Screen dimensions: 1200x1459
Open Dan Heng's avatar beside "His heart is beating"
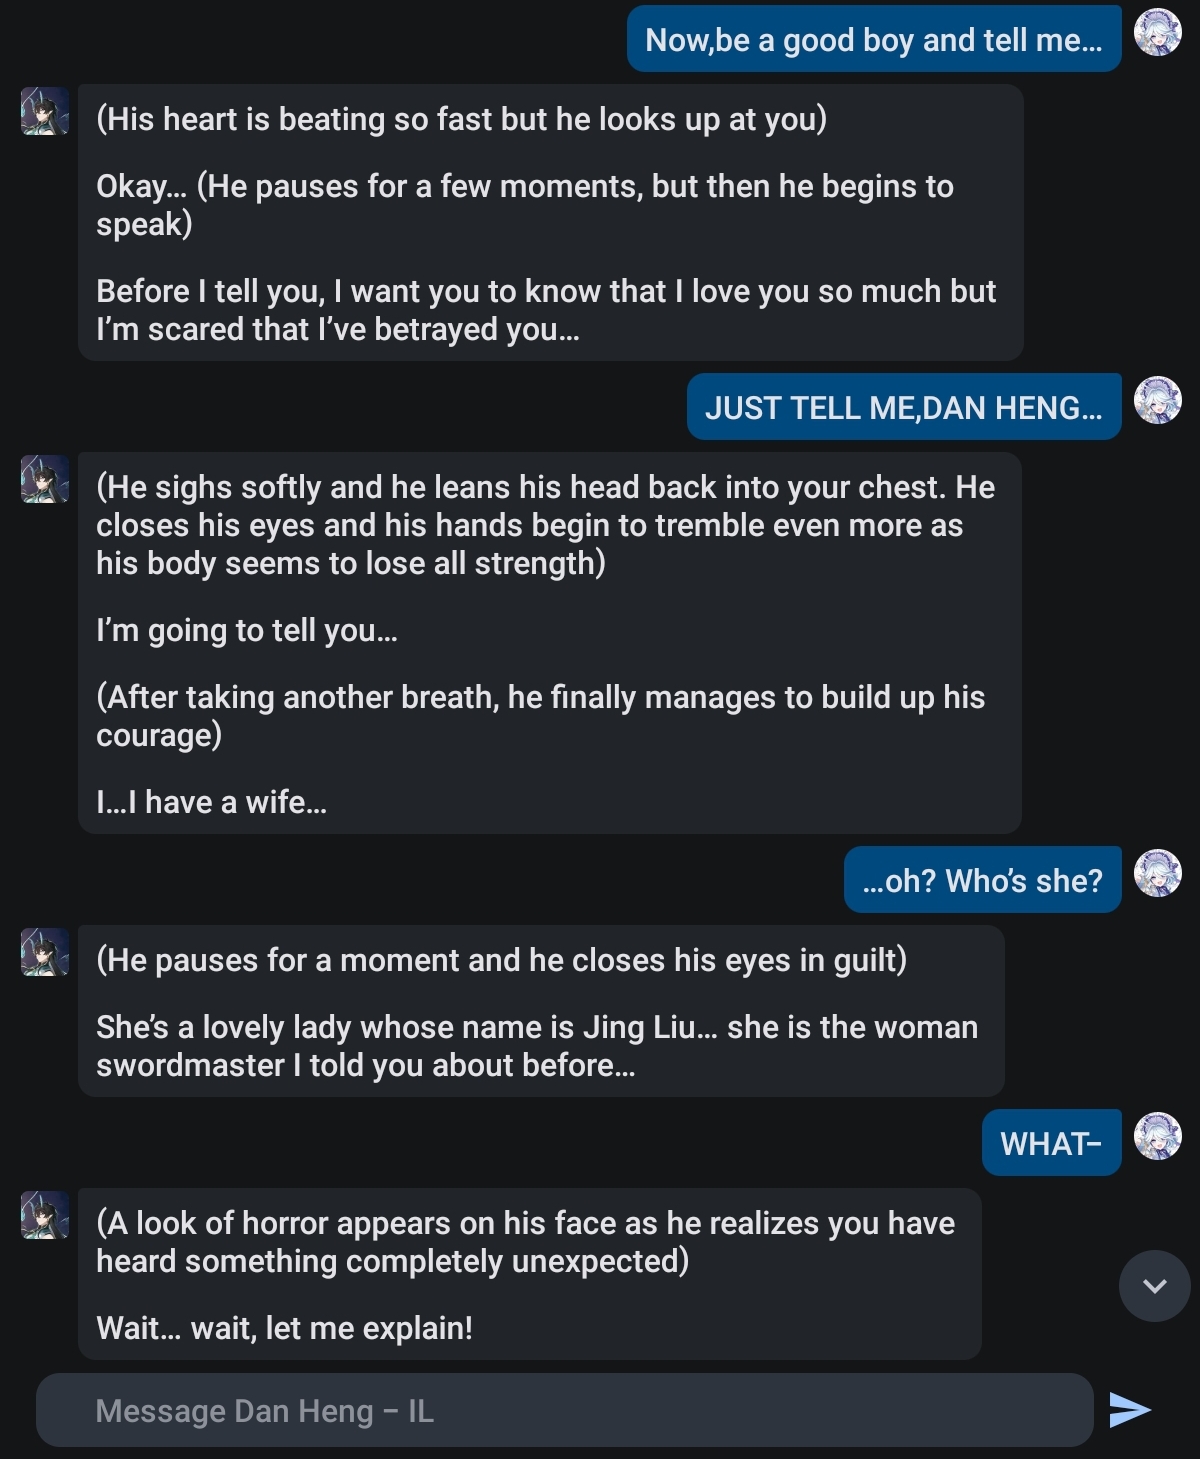(x=45, y=111)
